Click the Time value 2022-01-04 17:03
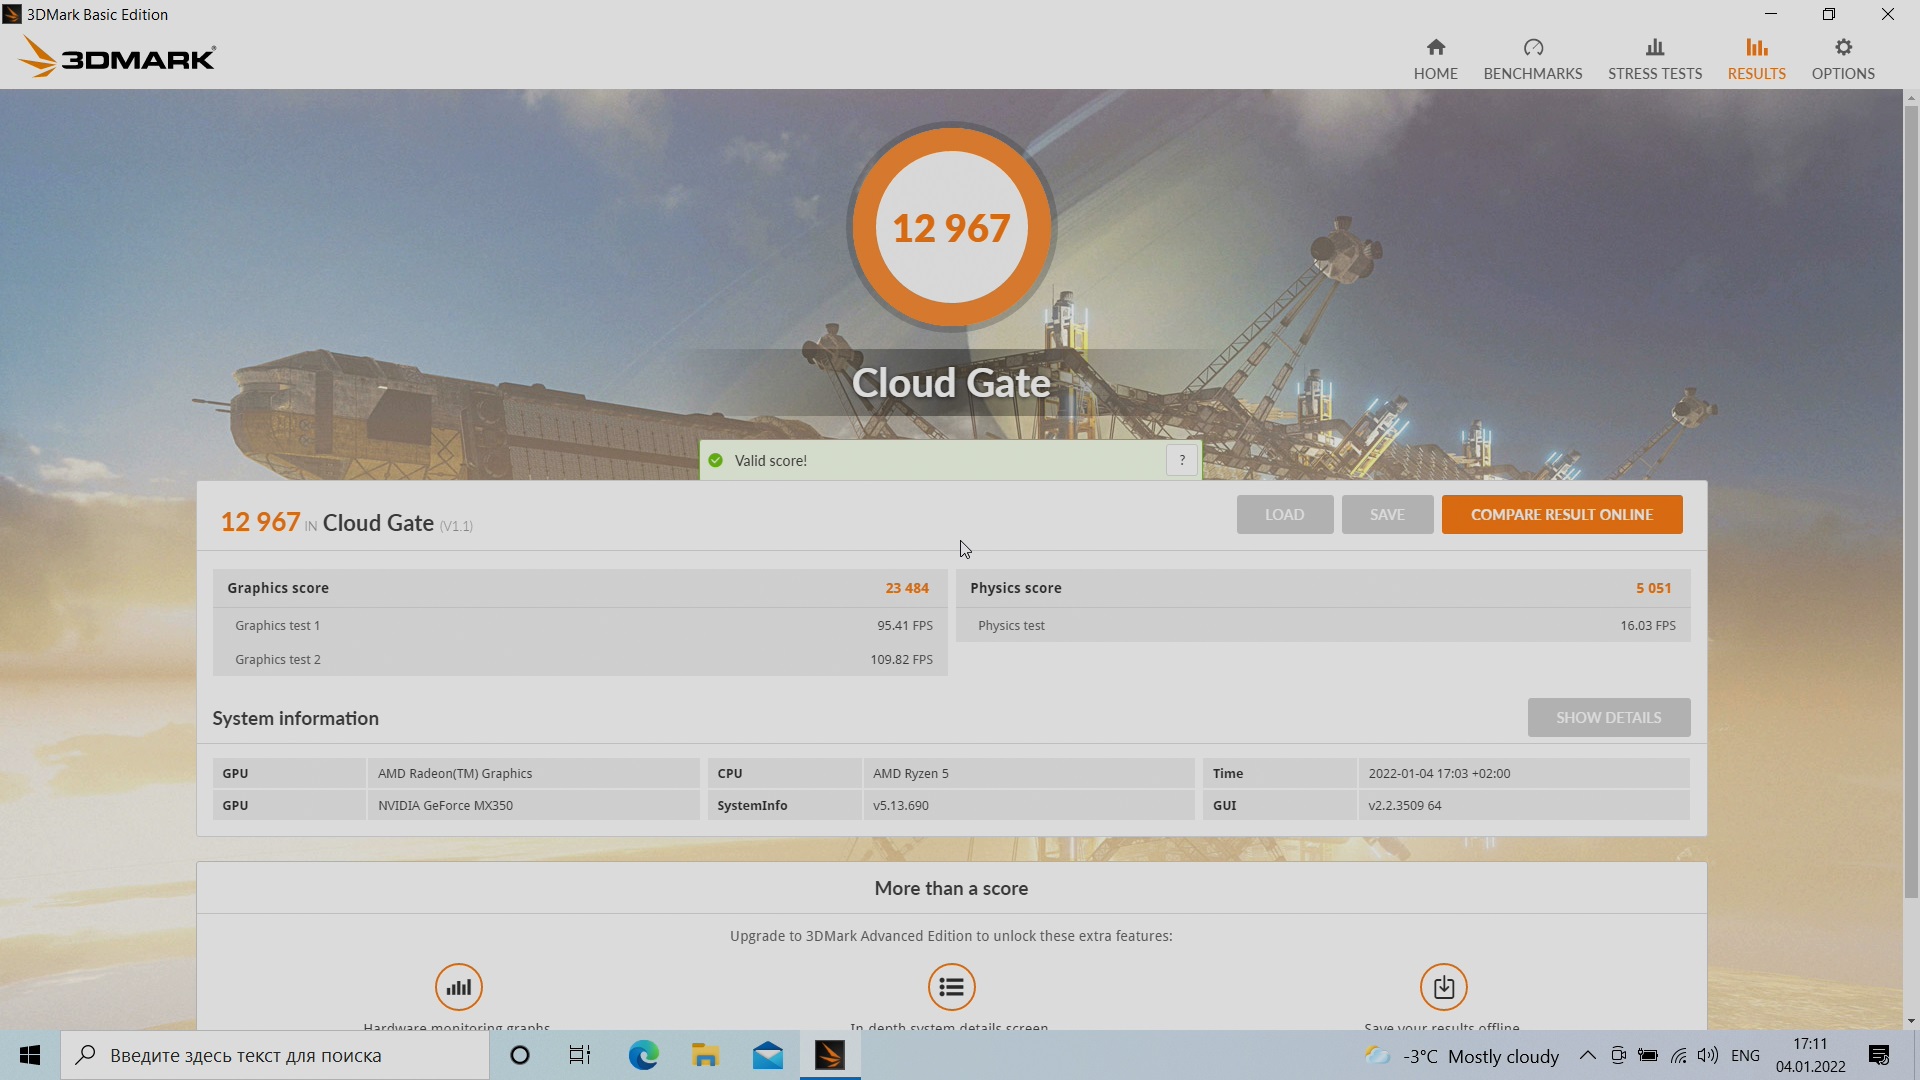This screenshot has width=1920, height=1080. 1523,773
